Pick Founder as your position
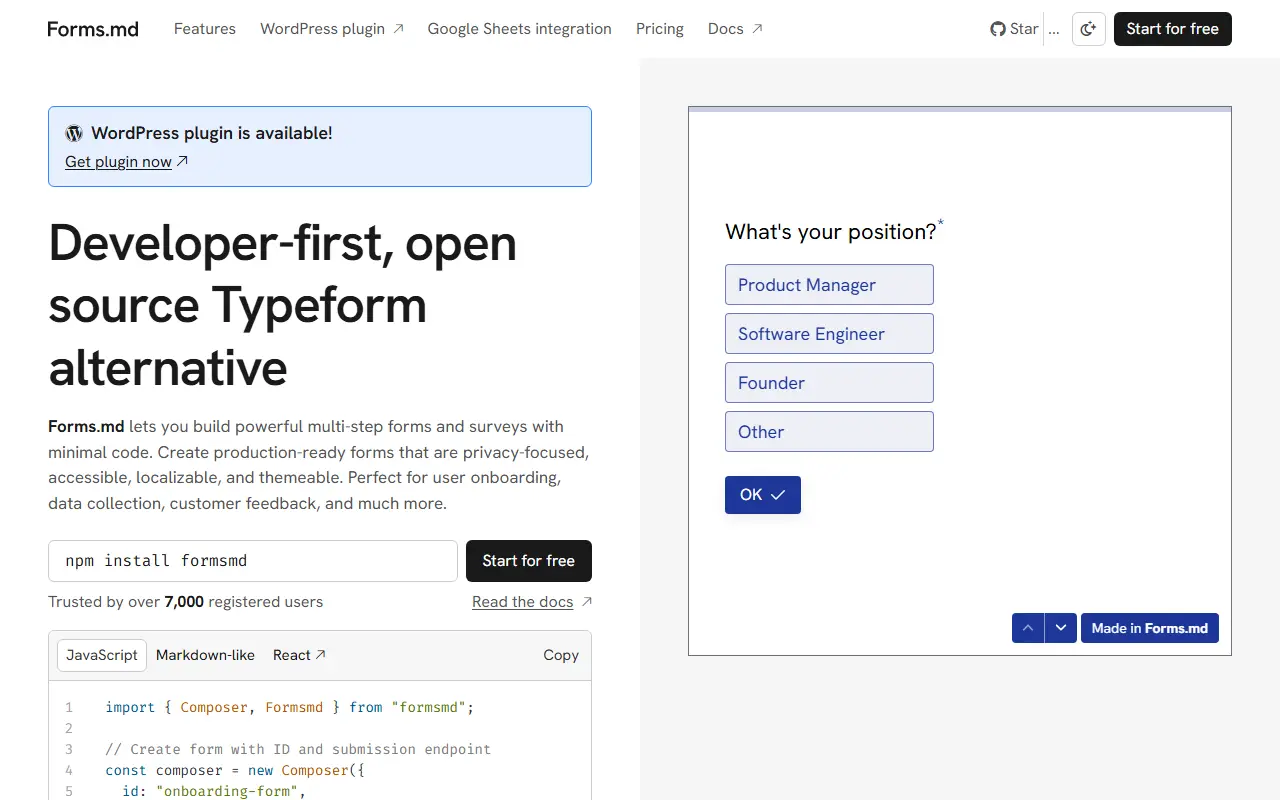 click(829, 383)
